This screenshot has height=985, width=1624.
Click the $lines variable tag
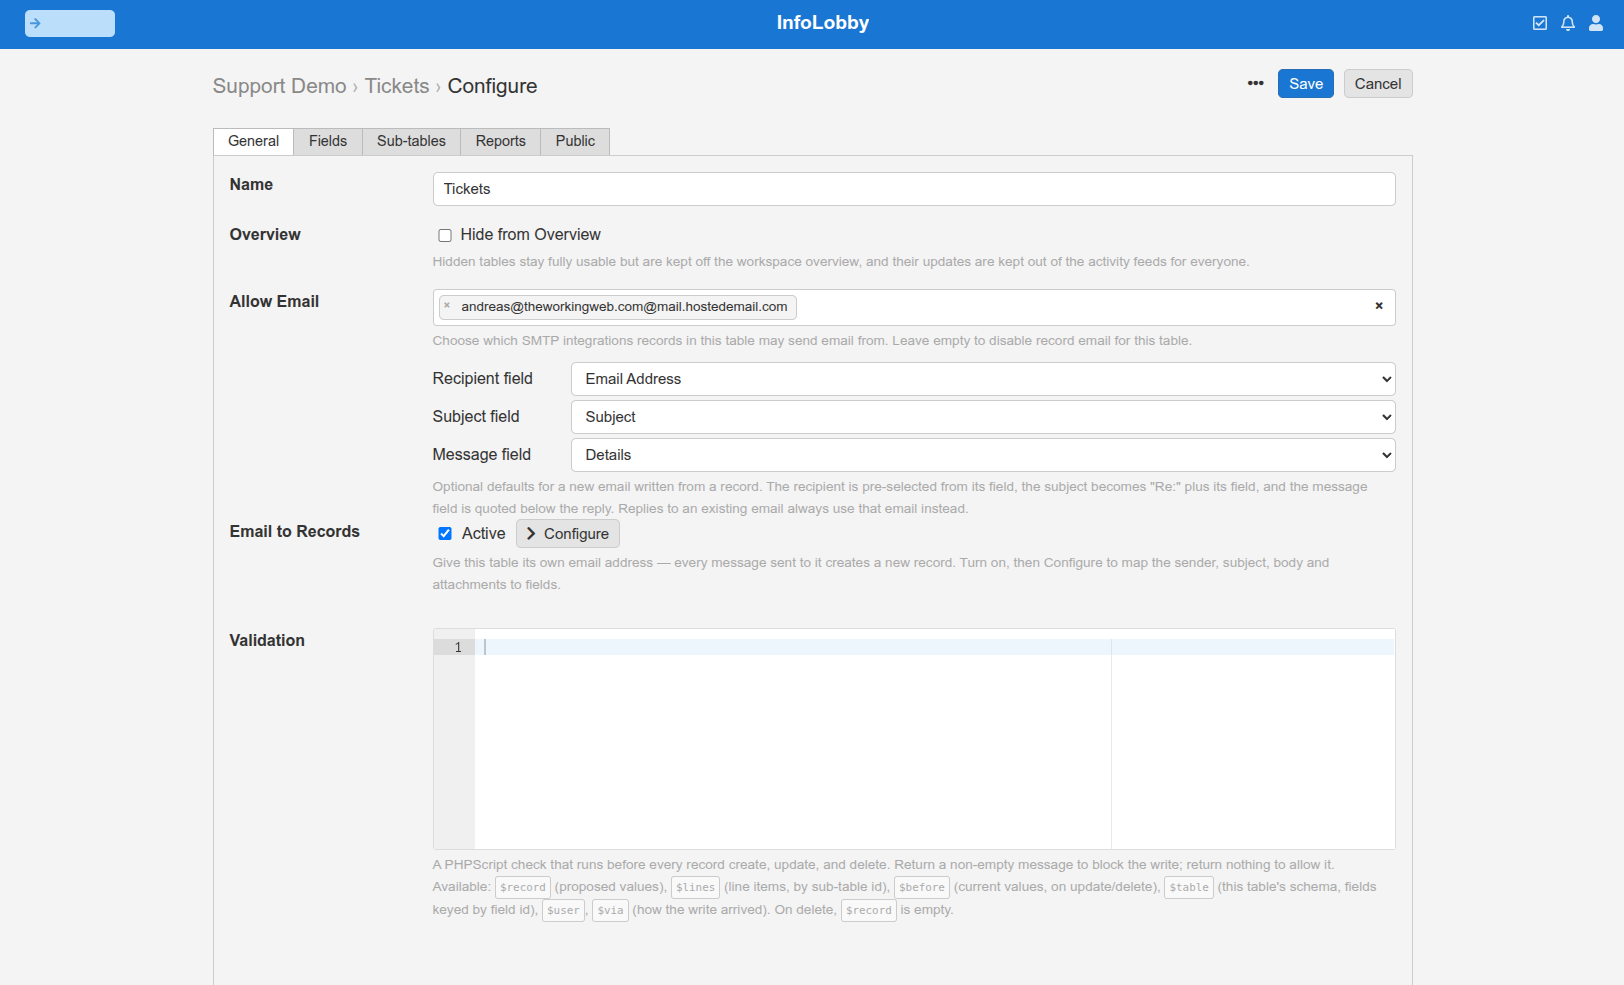click(x=695, y=887)
